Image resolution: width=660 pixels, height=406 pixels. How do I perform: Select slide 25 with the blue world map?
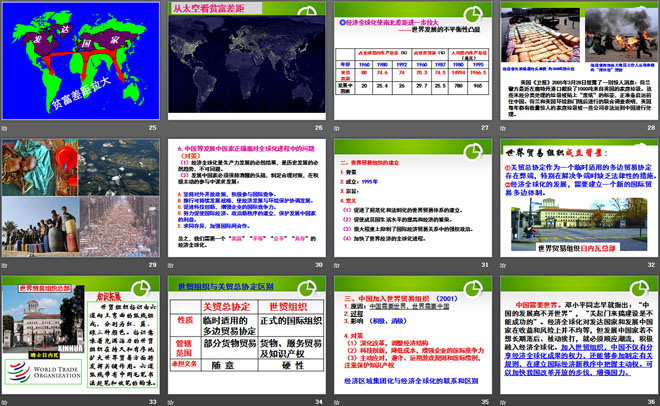81,61
